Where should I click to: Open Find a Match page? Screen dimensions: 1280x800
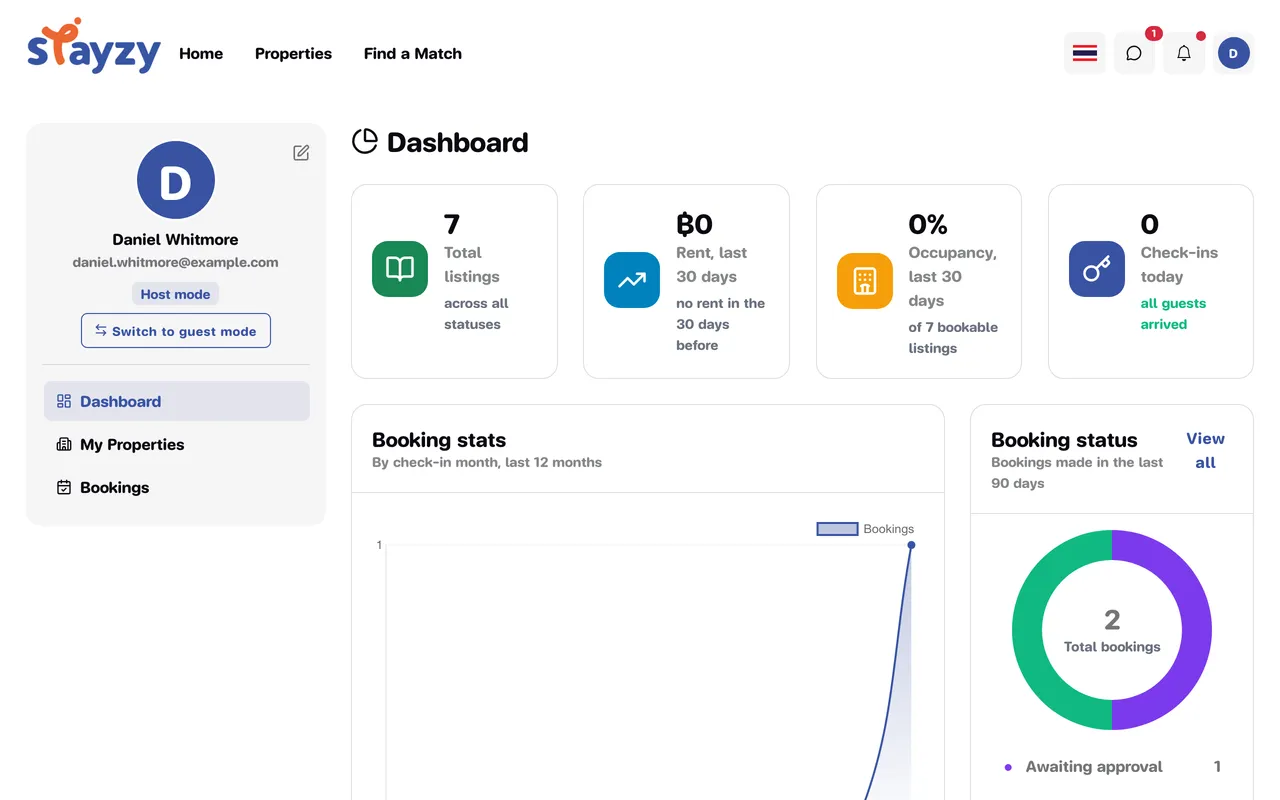coord(413,54)
